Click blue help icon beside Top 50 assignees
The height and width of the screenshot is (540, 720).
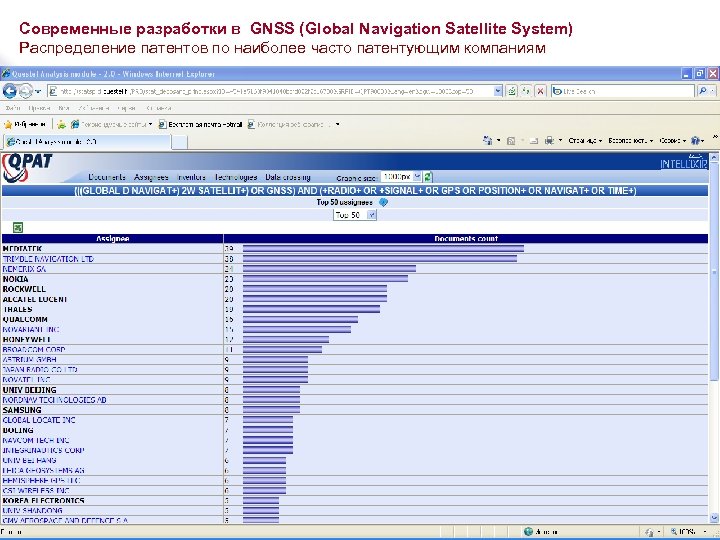click(x=383, y=202)
